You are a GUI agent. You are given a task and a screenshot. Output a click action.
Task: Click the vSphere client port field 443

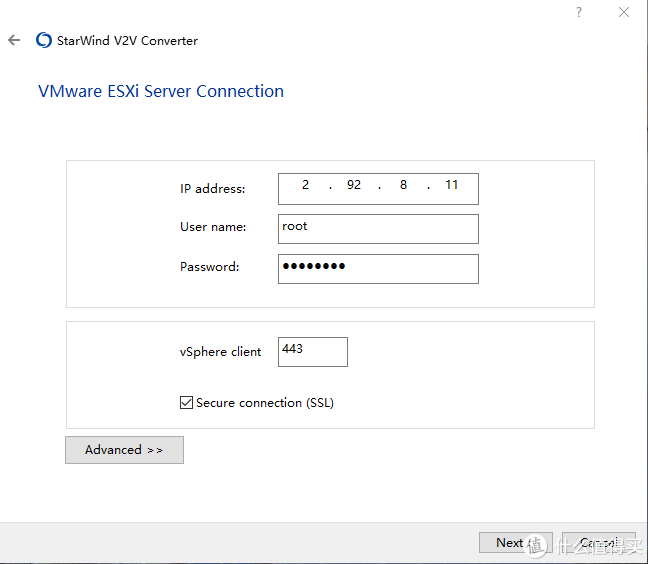click(313, 352)
